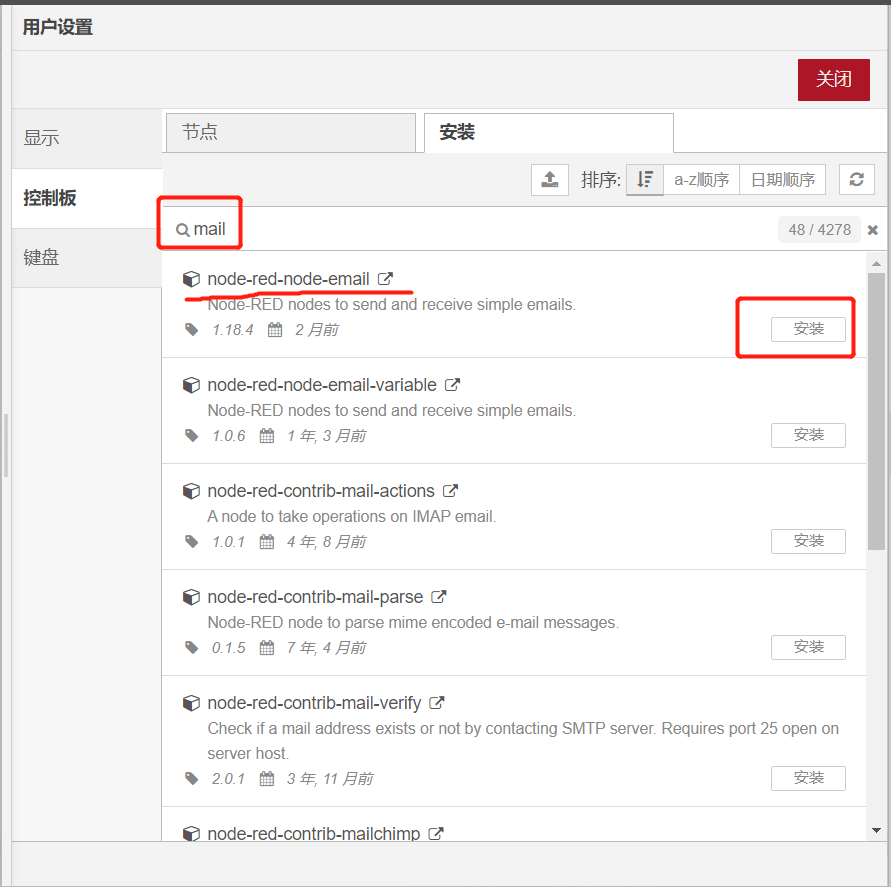Open node-red-contrib-mail-parse external link icon
The height and width of the screenshot is (887, 891).
tap(439, 597)
